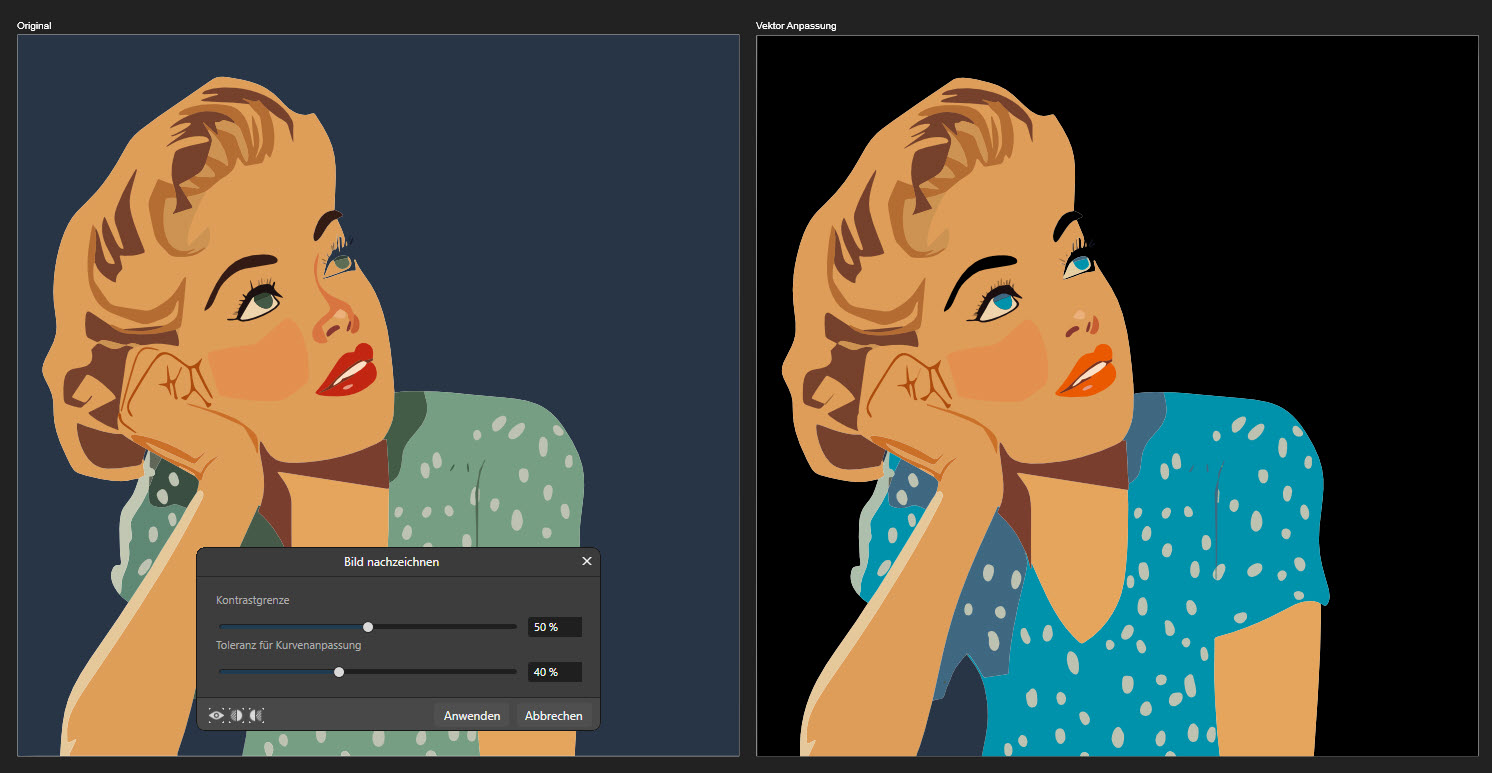Click the Kontrastgrenze slider handle

[368, 627]
